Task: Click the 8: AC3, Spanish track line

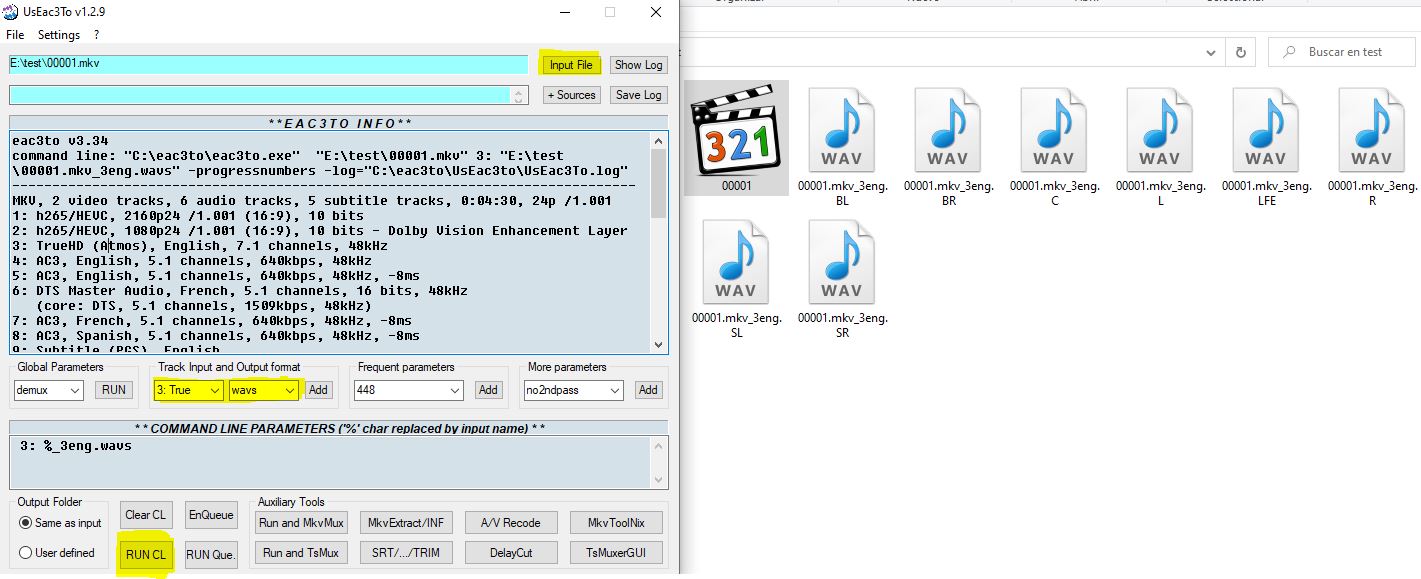Action: (216, 336)
